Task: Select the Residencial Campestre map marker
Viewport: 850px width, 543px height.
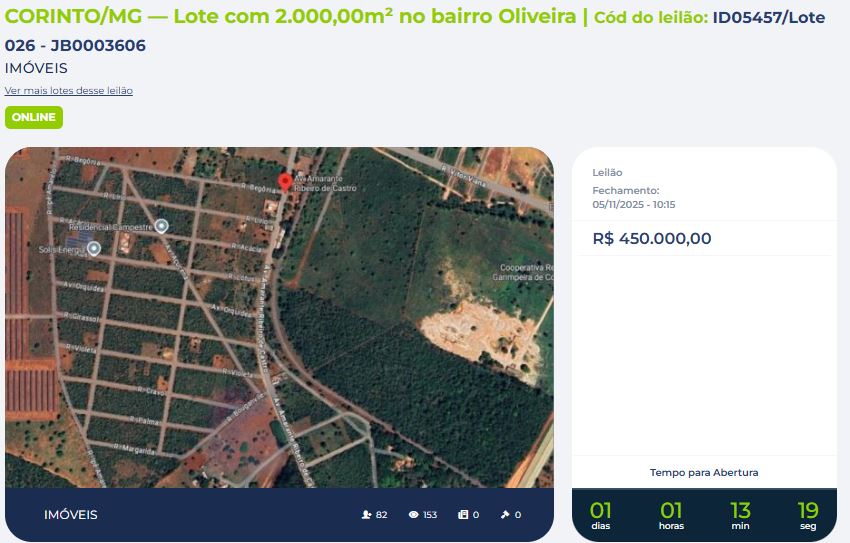Action: [161, 226]
